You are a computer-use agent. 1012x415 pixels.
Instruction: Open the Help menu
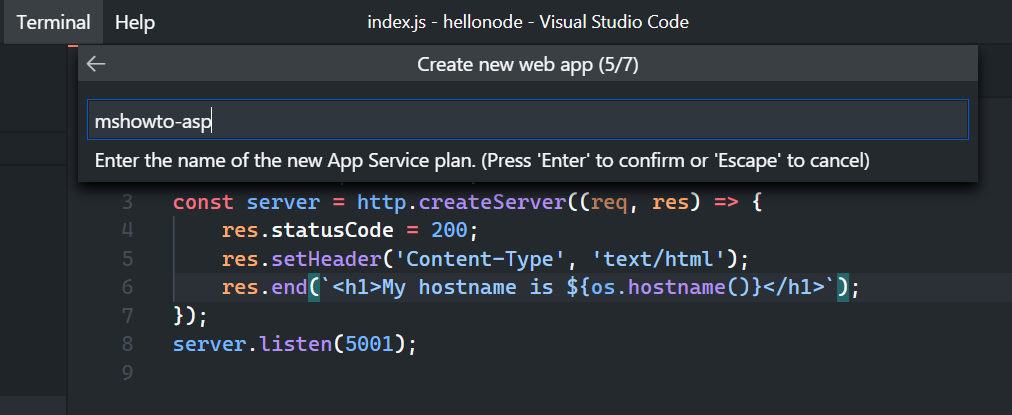[135, 23]
